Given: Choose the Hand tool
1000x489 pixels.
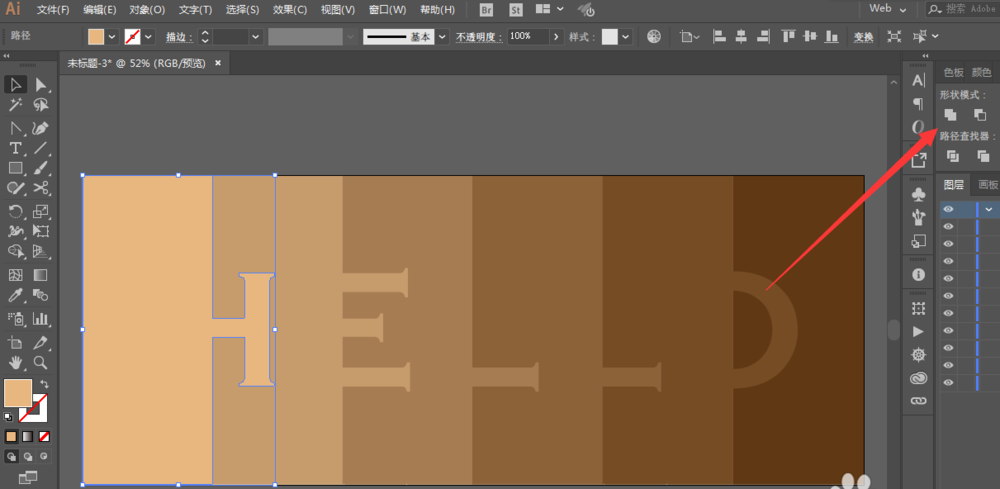Looking at the screenshot, I should (x=16, y=362).
